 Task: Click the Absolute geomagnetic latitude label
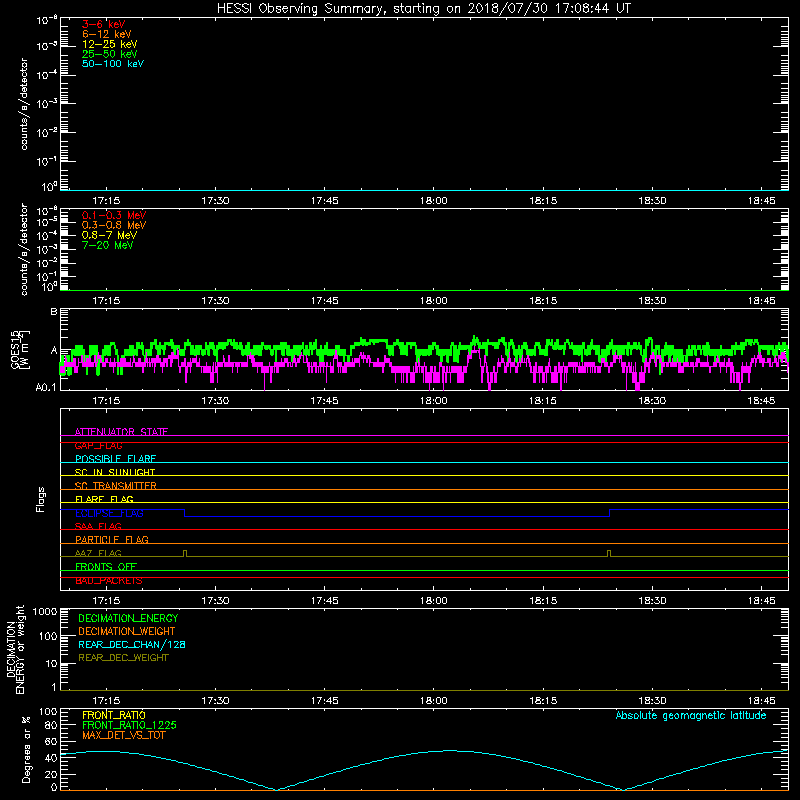[691, 715]
